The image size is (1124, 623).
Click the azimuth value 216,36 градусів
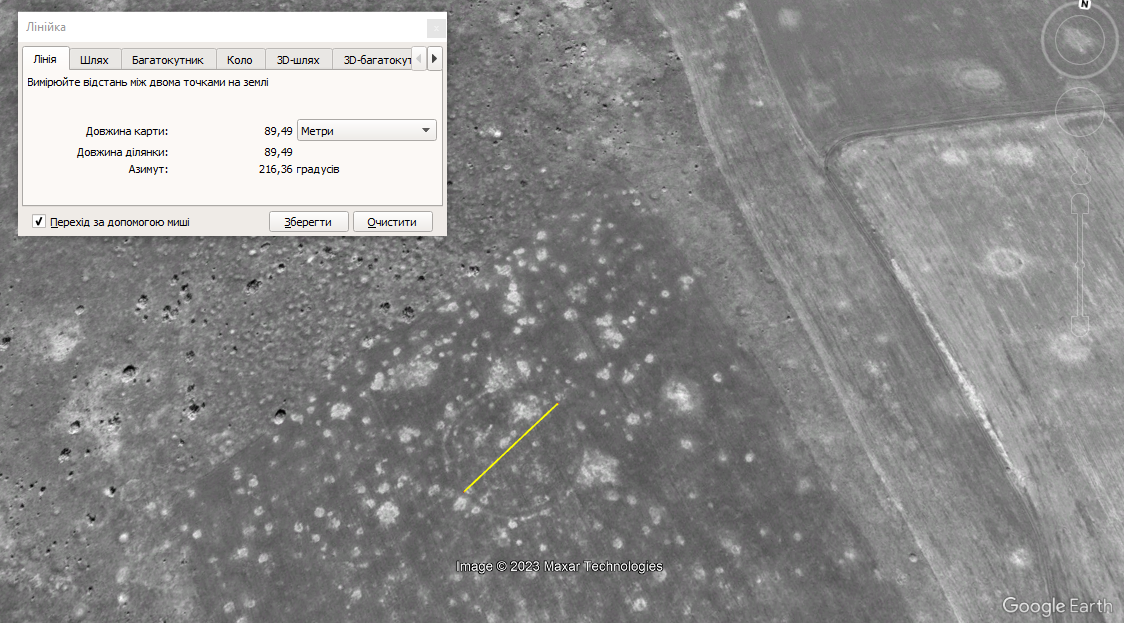tap(299, 169)
